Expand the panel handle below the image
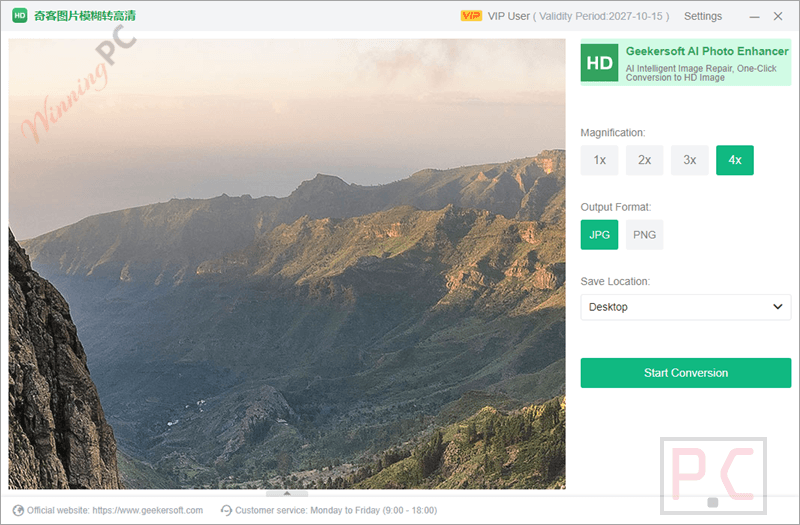800x525 pixels. coord(287,493)
